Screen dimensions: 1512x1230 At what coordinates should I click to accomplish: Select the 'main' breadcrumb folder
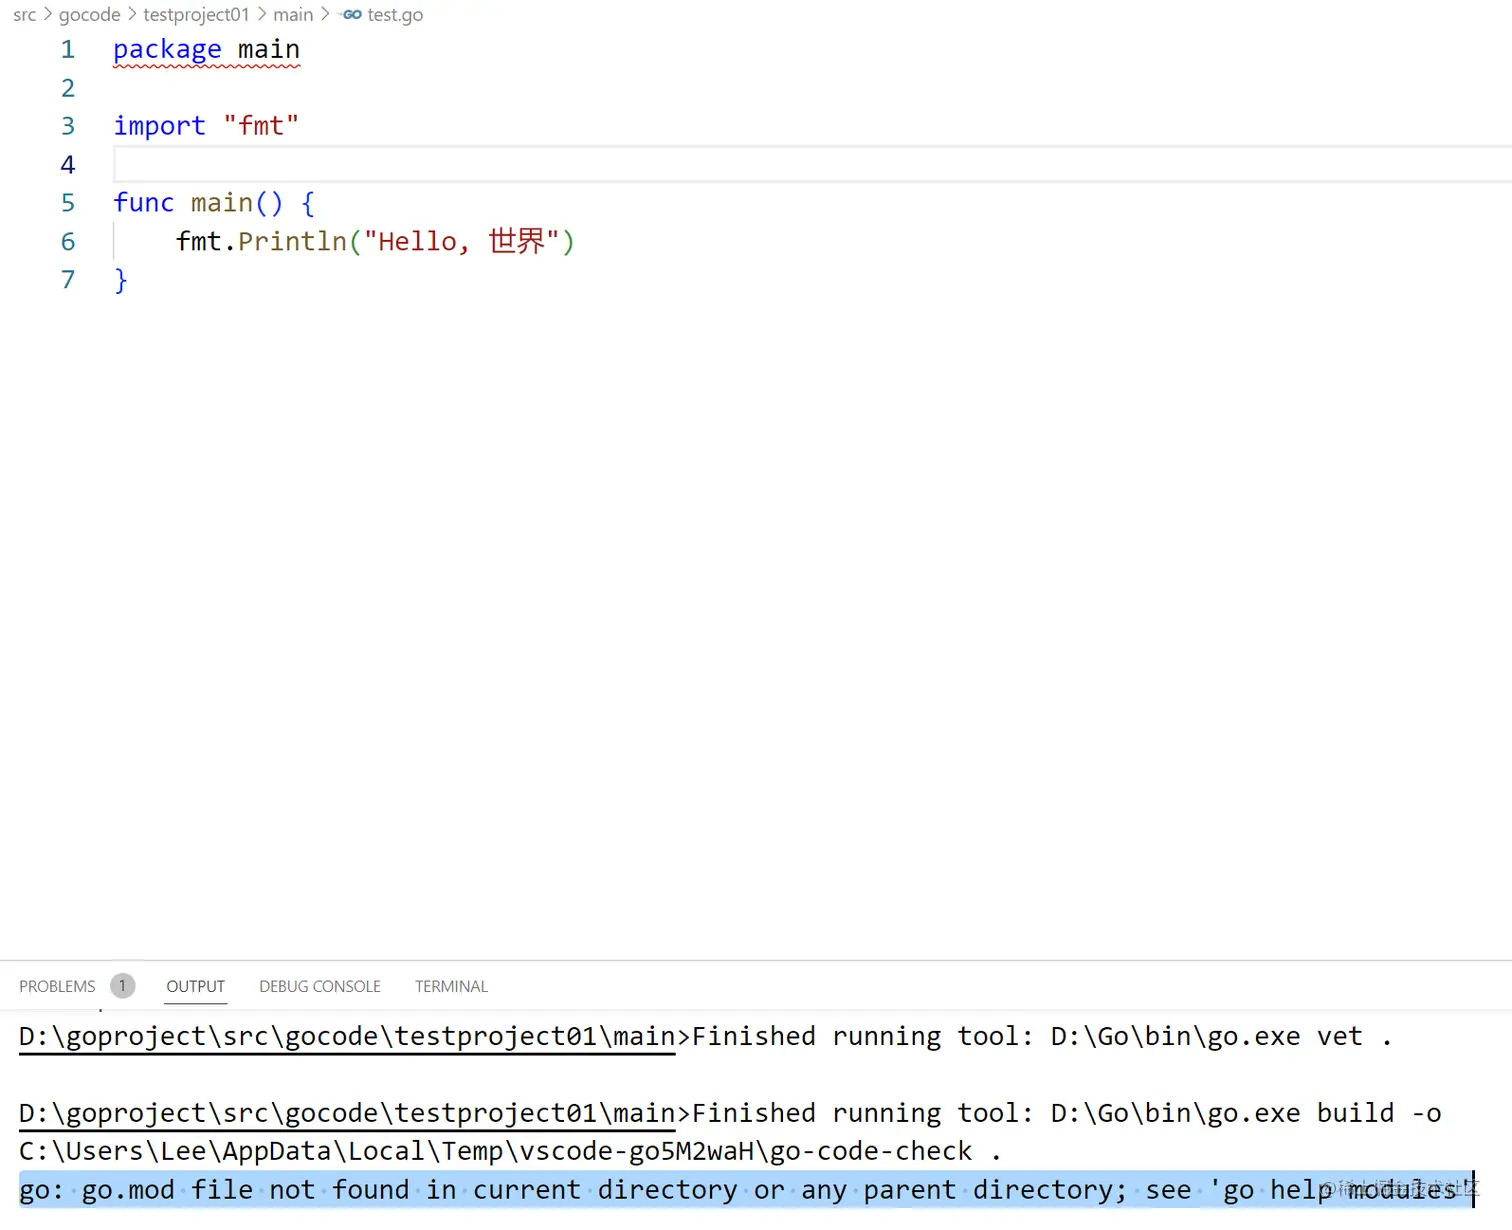(293, 15)
